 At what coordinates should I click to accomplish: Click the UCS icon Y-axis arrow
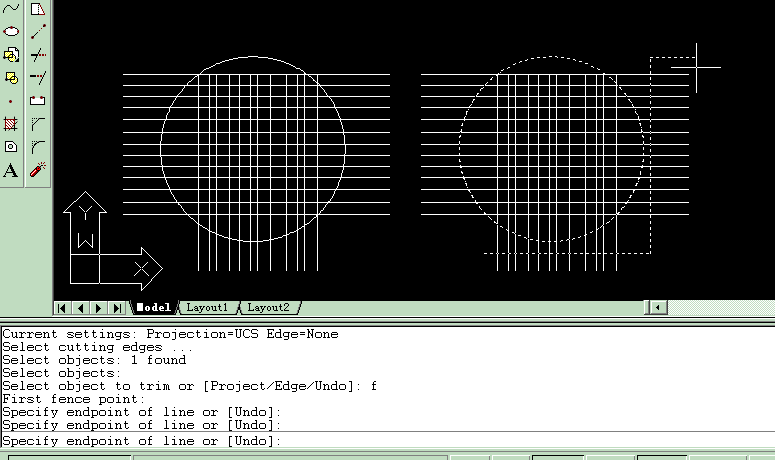(x=85, y=222)
